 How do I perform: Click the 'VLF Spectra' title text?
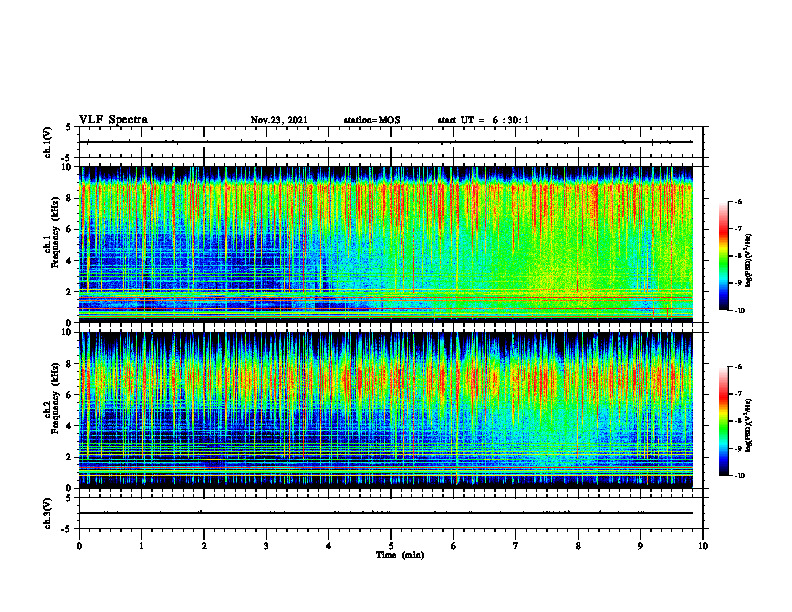pyautogui.click(x=113, y=120)
